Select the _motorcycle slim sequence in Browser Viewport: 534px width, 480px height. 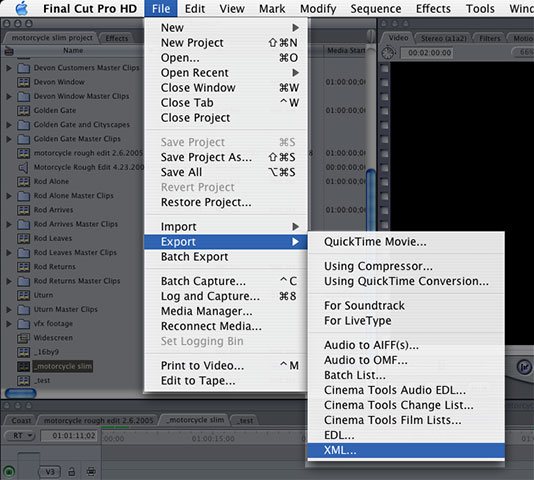point(63,366)
